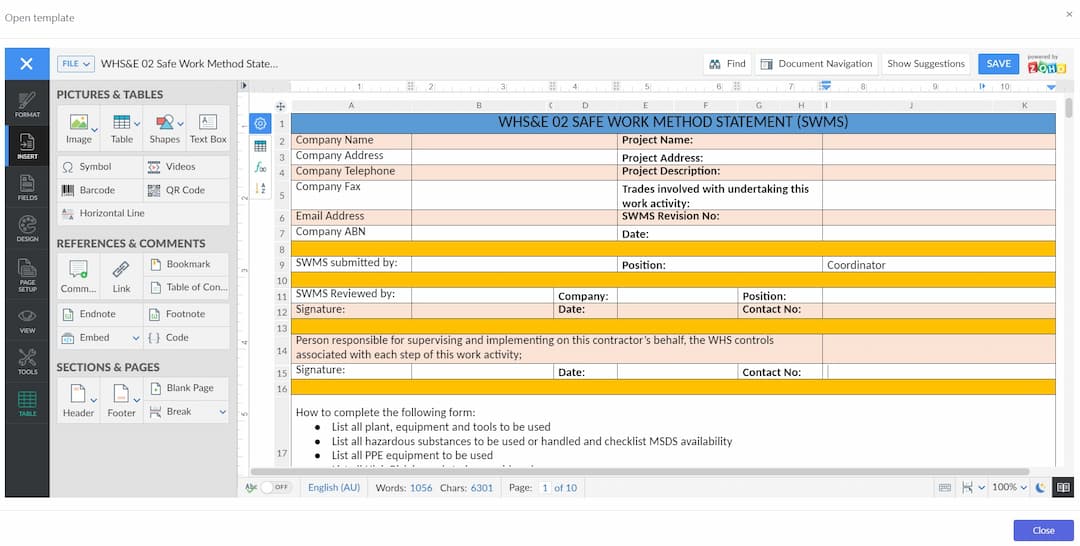Open the formula (fx) table tool

[x=260, y=167]
